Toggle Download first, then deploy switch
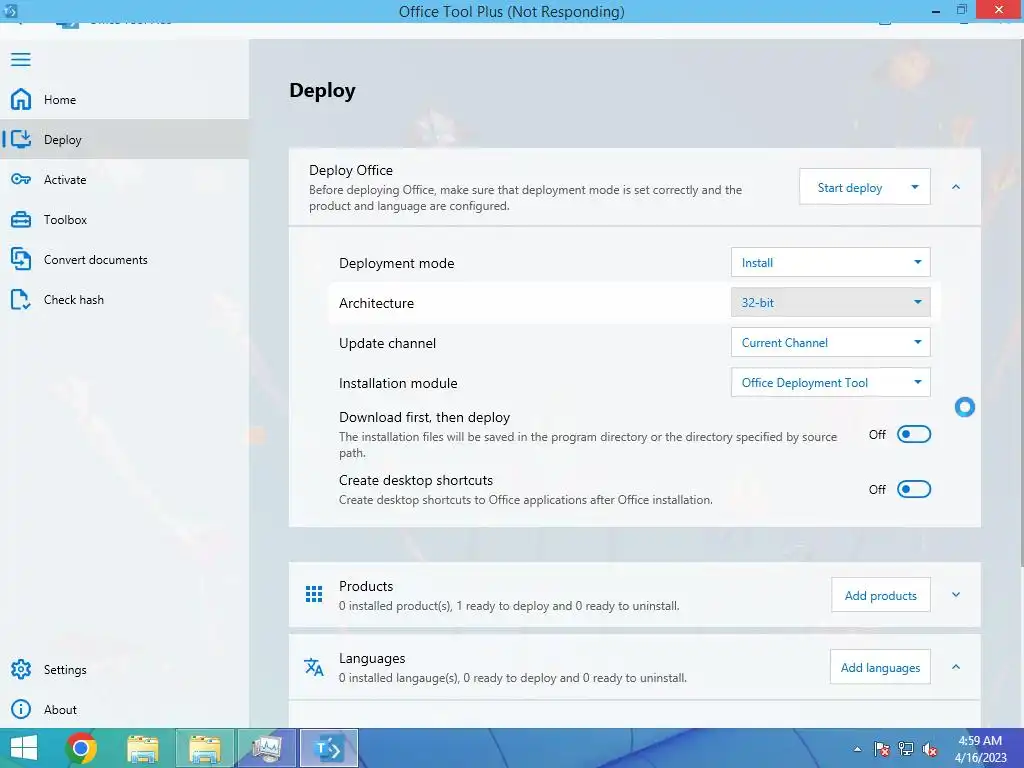The width and height of the screenshot is (1024, 768). tap(914, 434)
